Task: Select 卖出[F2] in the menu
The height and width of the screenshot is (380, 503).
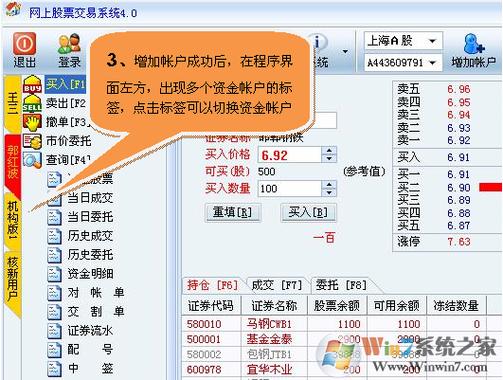Action: [x=66, y=103]
